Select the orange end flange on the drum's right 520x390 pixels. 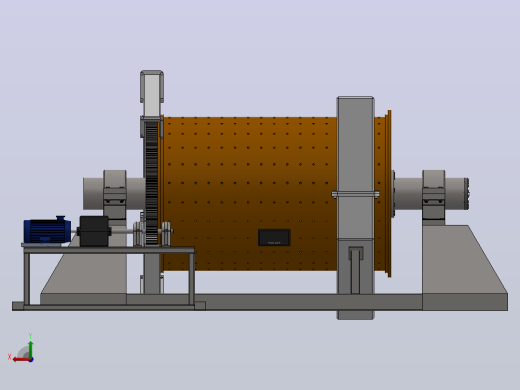coord(389,194)
